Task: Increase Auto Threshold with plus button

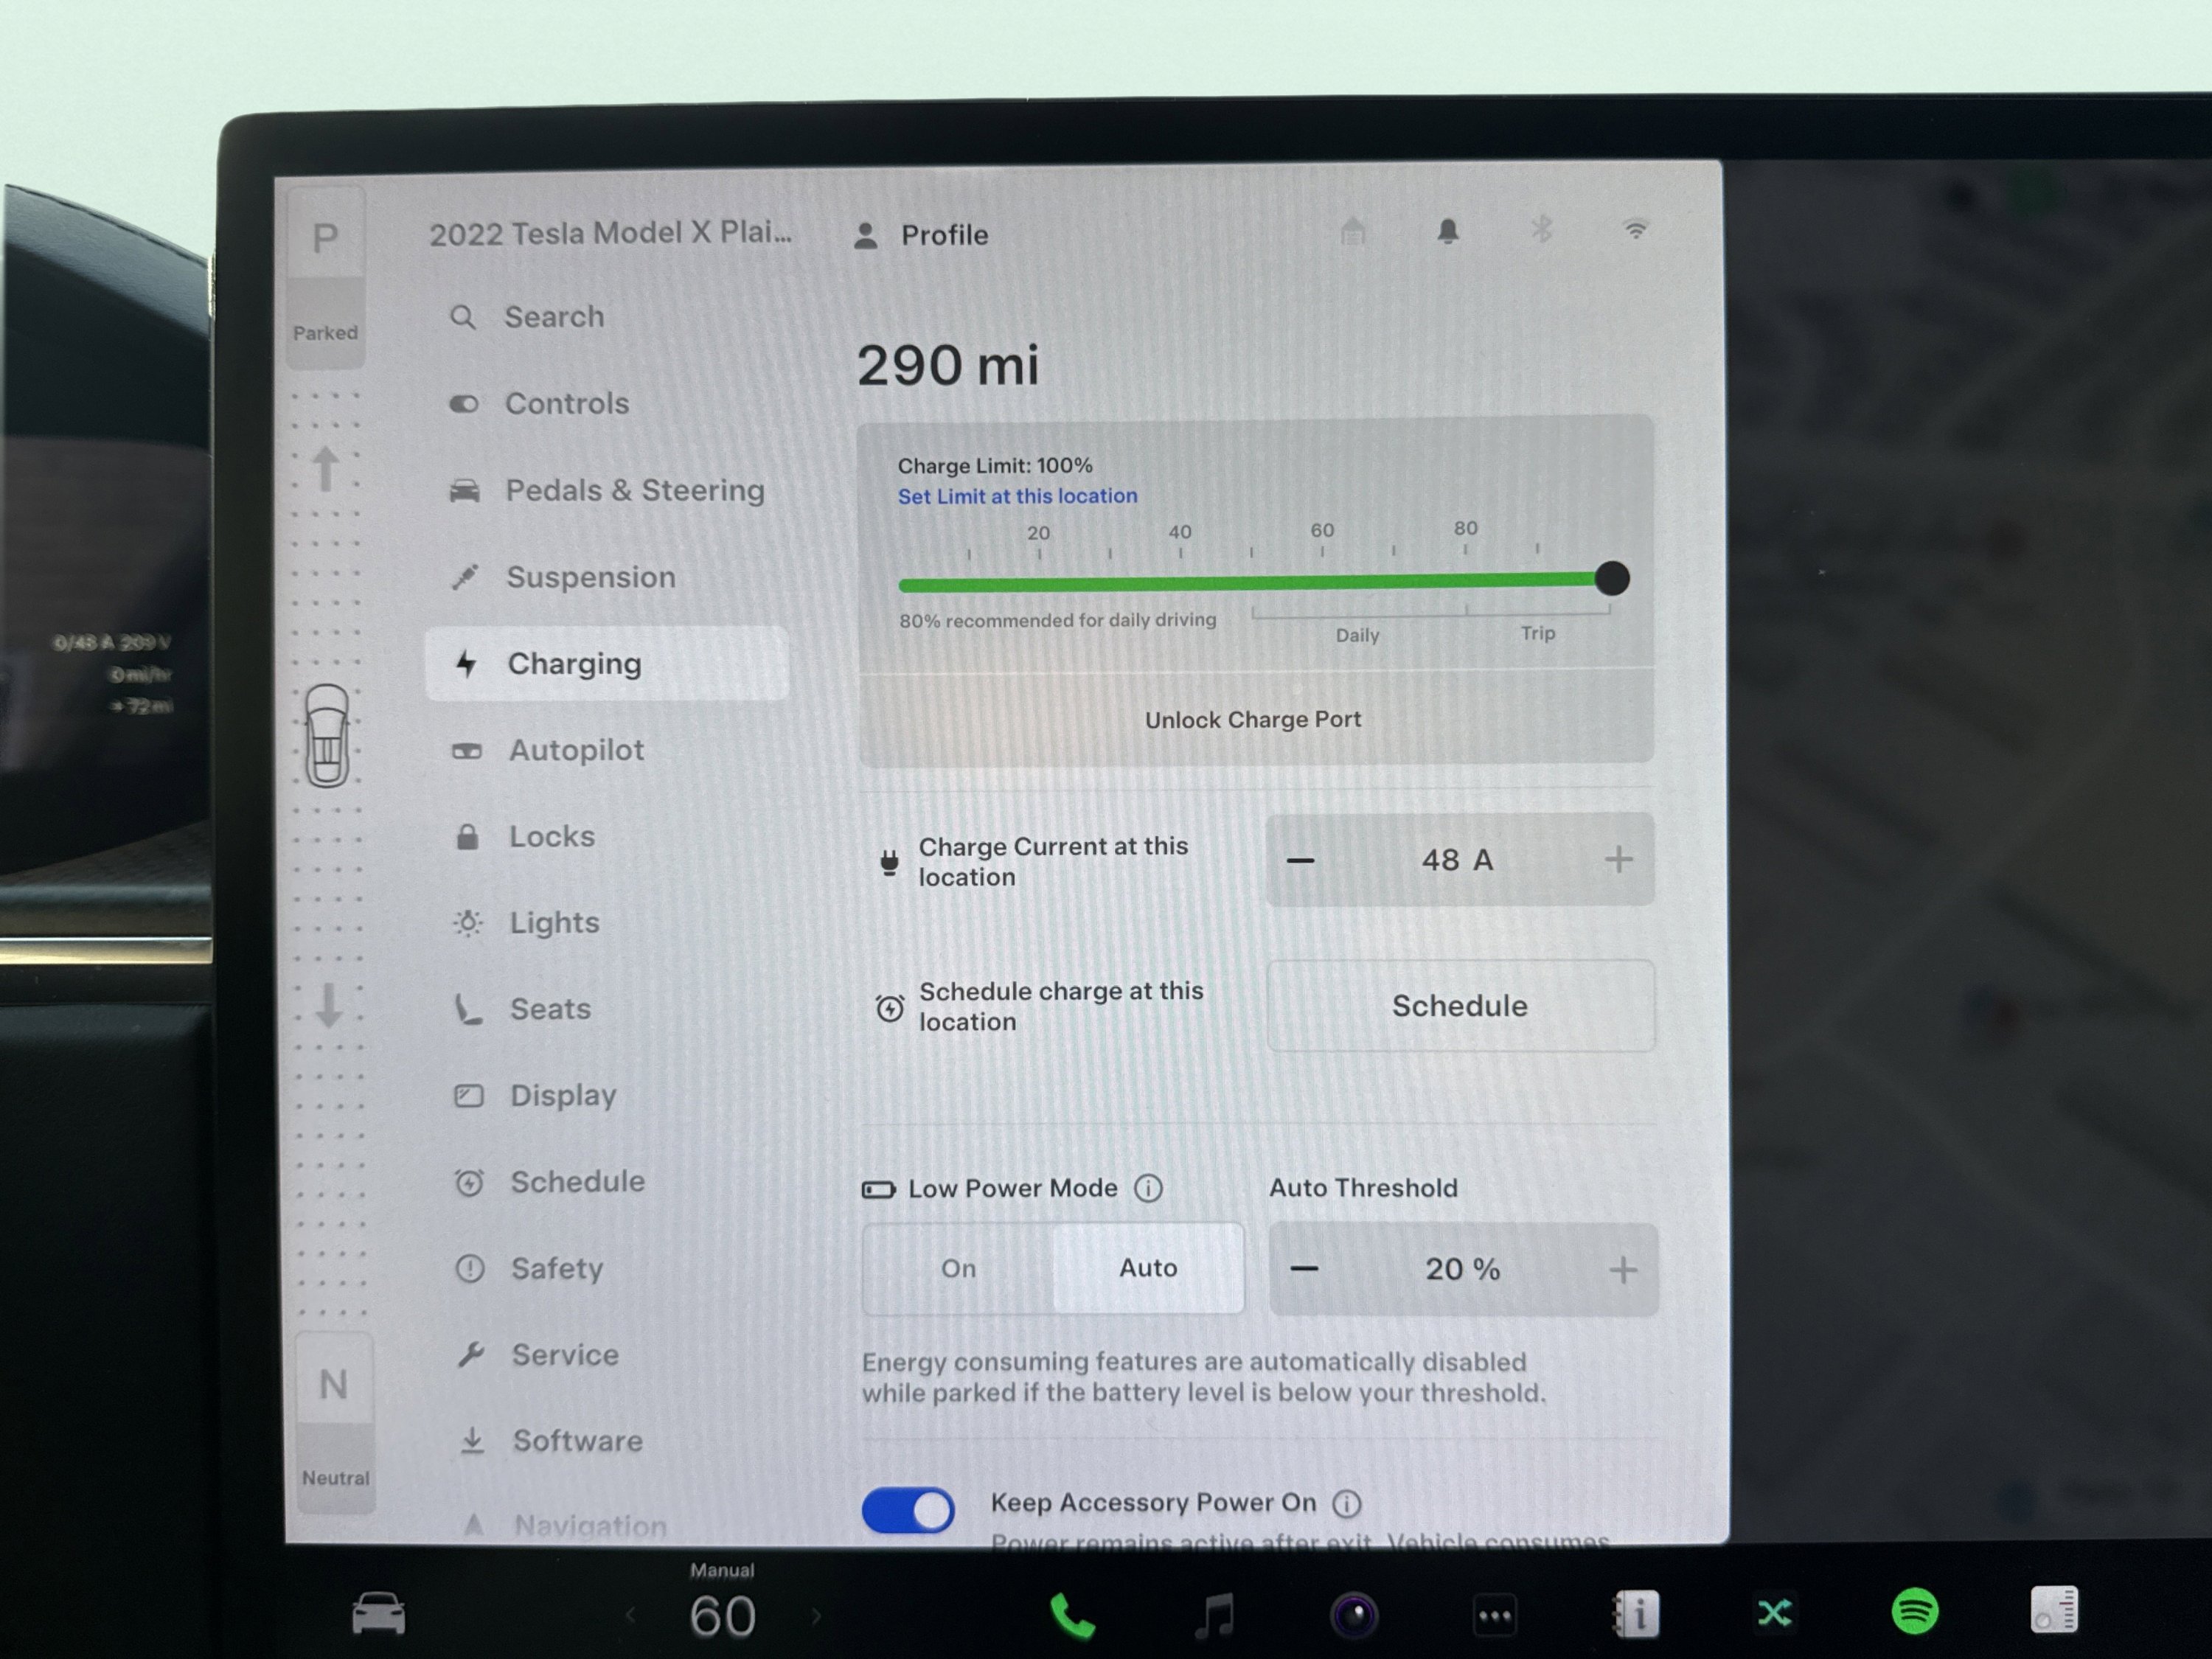Action: click(1623, 1271)
